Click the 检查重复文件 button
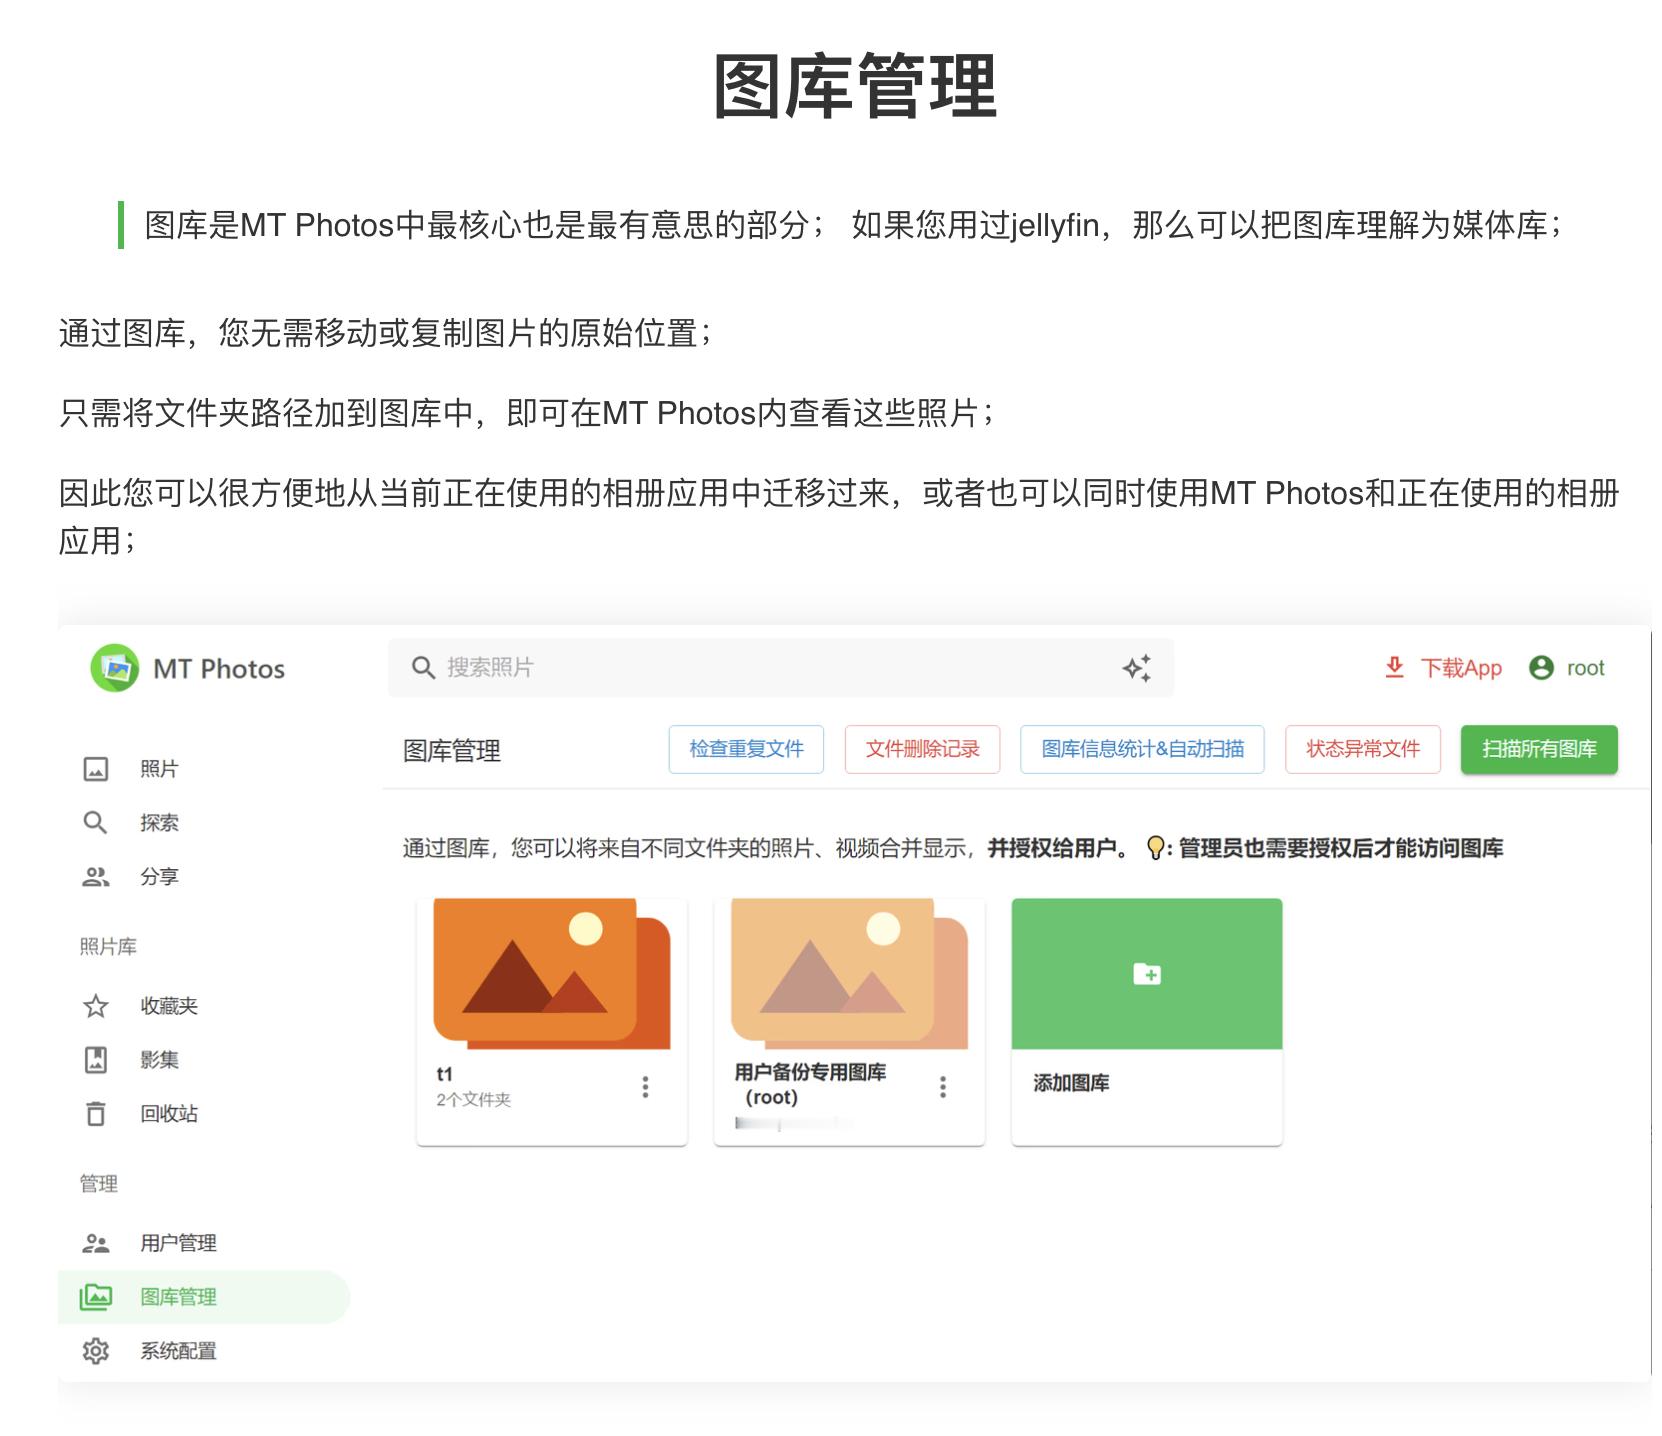 click(x=746, y=749)
